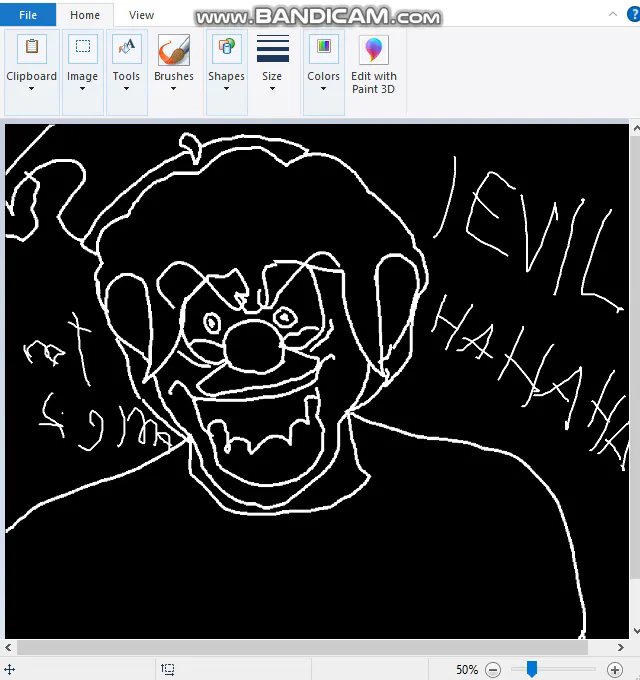
Task: Click the horizontal scrollbar right arrow
Action: coord(620,647)
